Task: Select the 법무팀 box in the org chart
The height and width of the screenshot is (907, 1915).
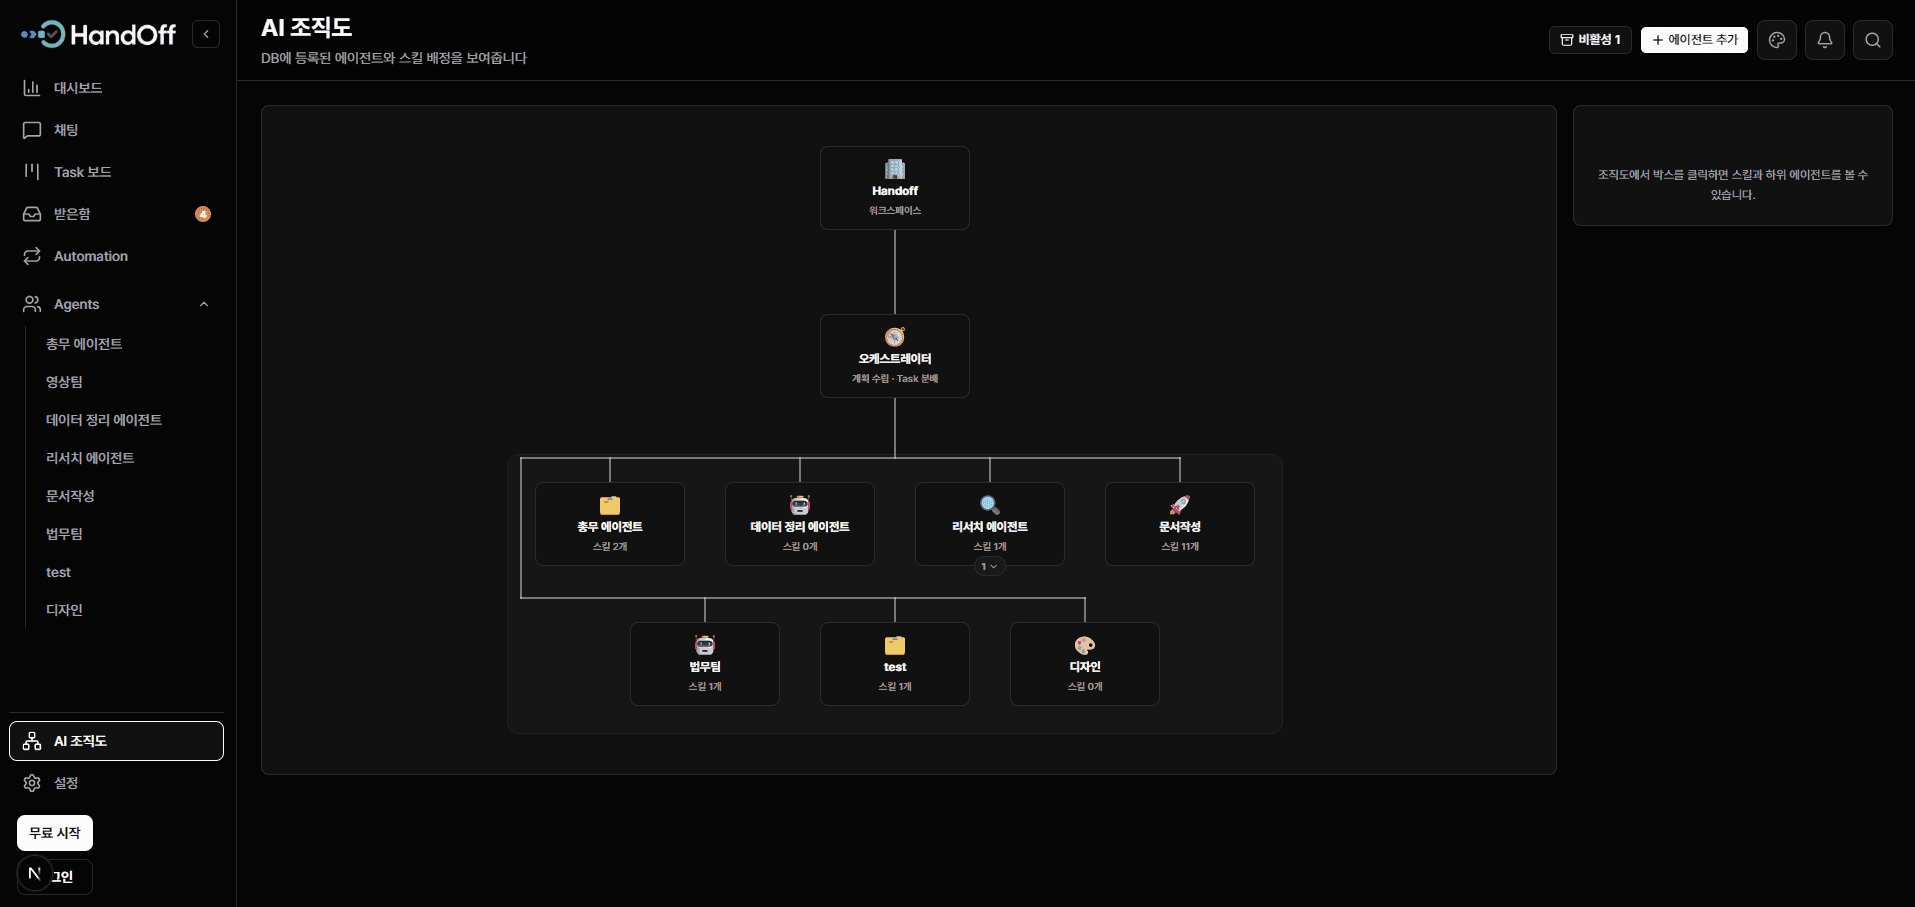Action: click(705, 664)
